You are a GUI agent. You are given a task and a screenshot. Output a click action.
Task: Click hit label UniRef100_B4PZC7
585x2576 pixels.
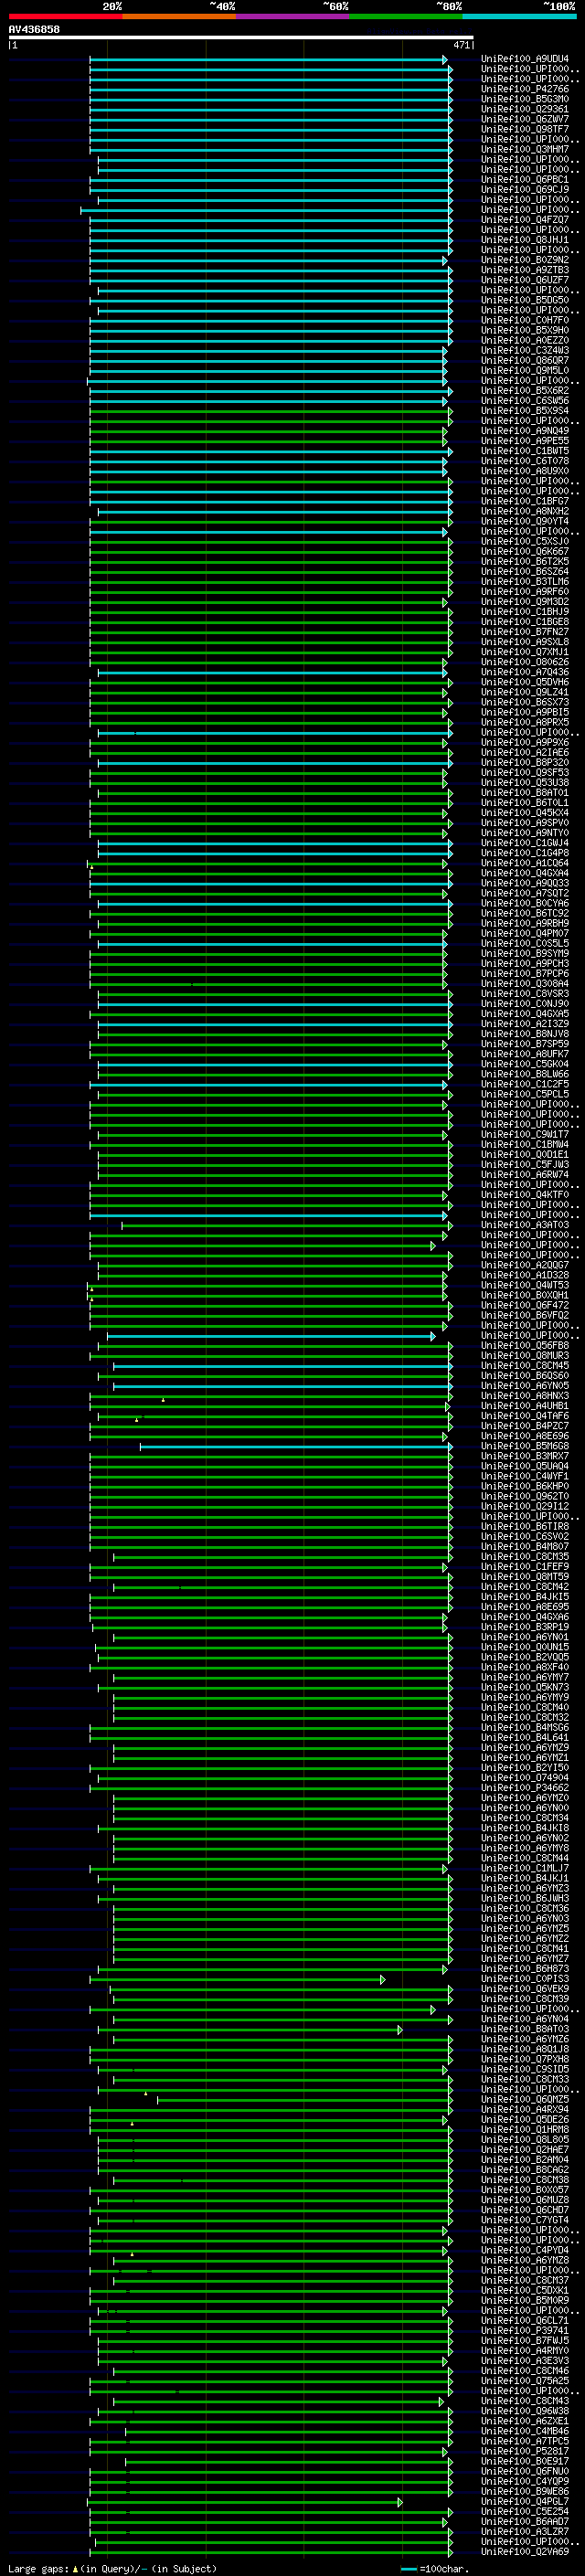tap(525, 1426)
